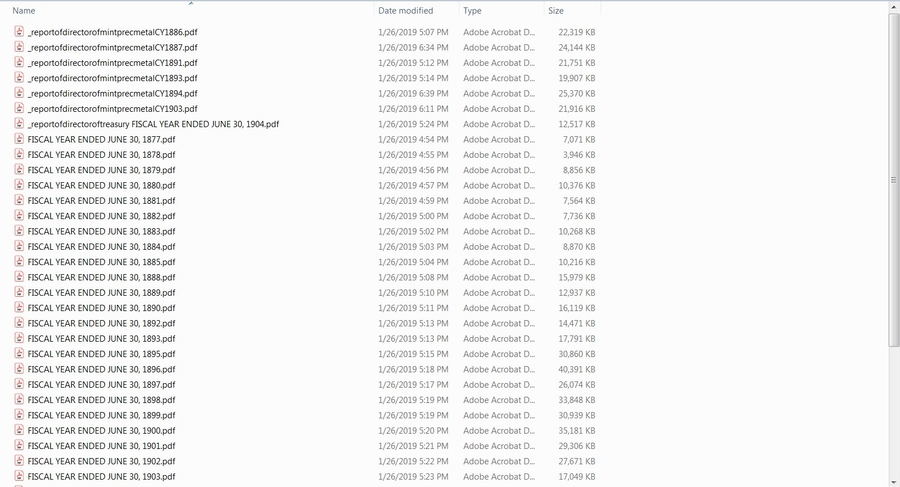The image size is (900, 487).
Task: Click PDF icon of _reportofdirectorofmintprecmetalCY1886.pdf
Action: pos(19,32)
